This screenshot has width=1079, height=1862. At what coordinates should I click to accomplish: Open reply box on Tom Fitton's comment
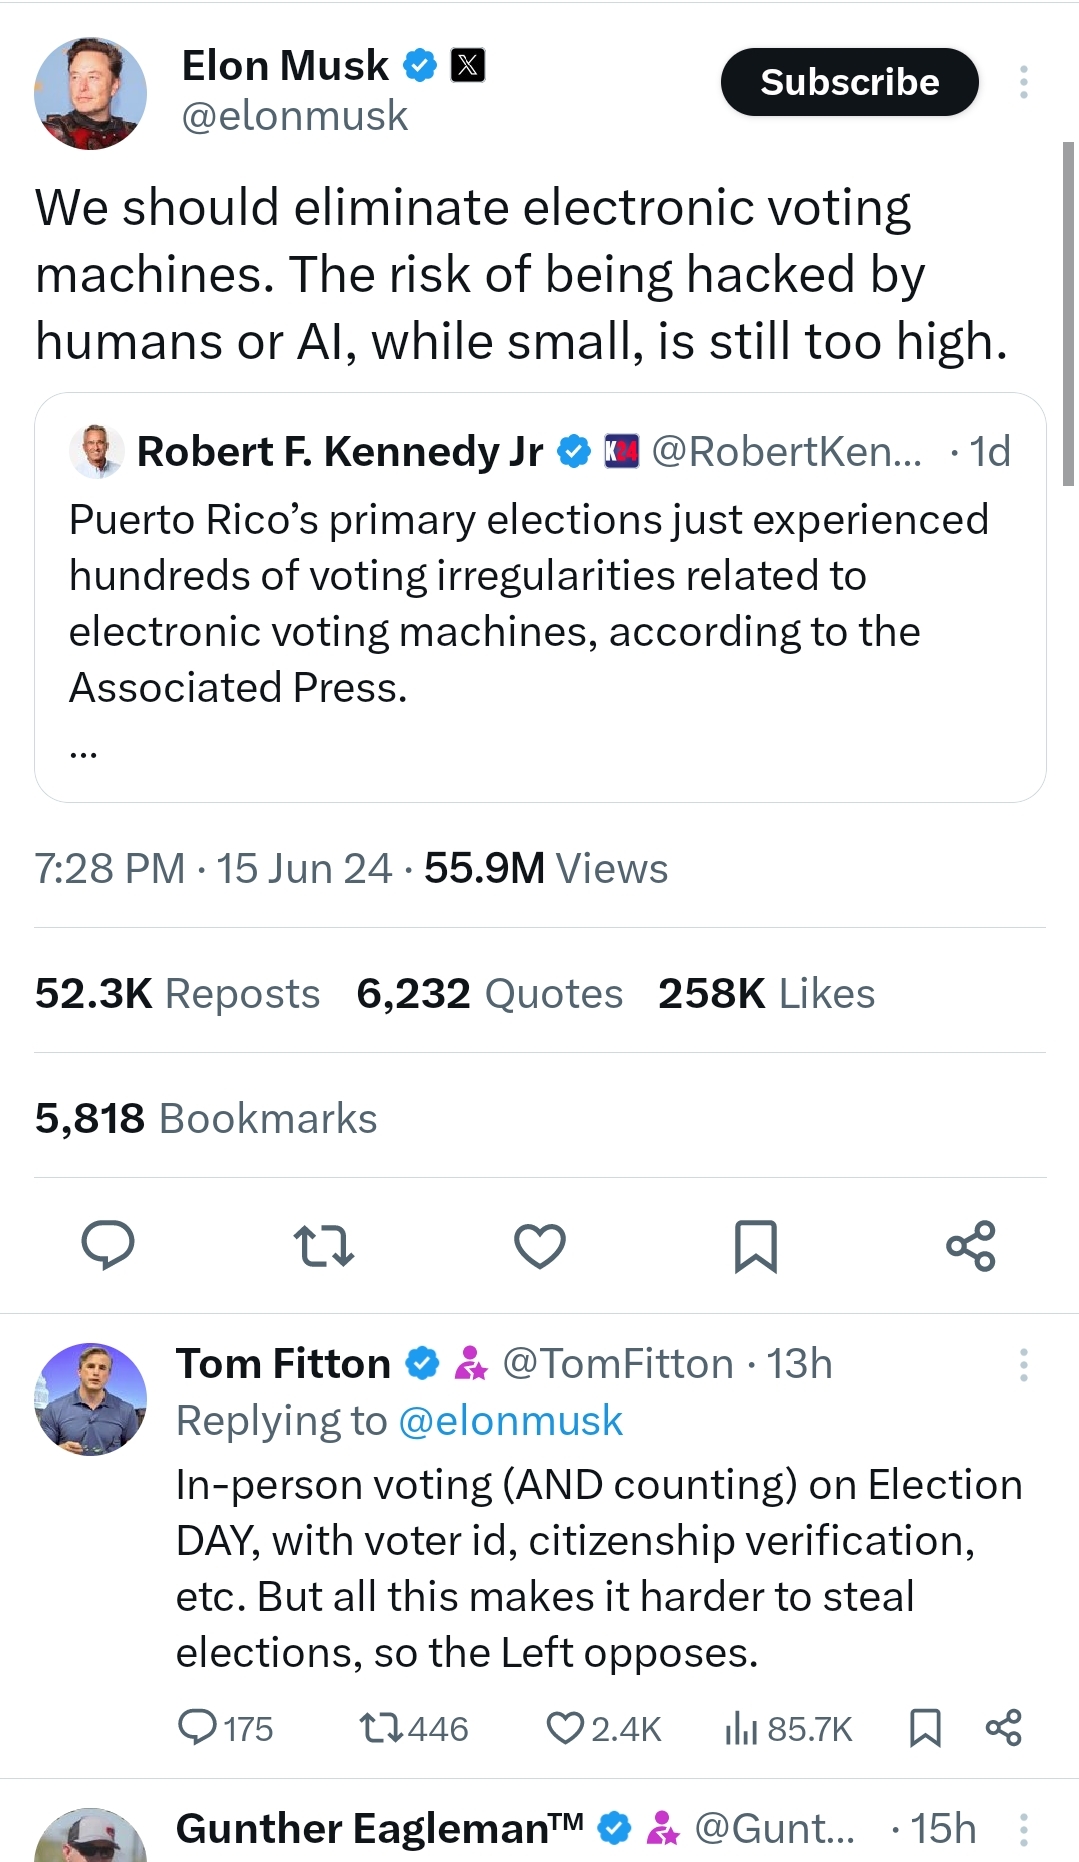coord(197,1727)
